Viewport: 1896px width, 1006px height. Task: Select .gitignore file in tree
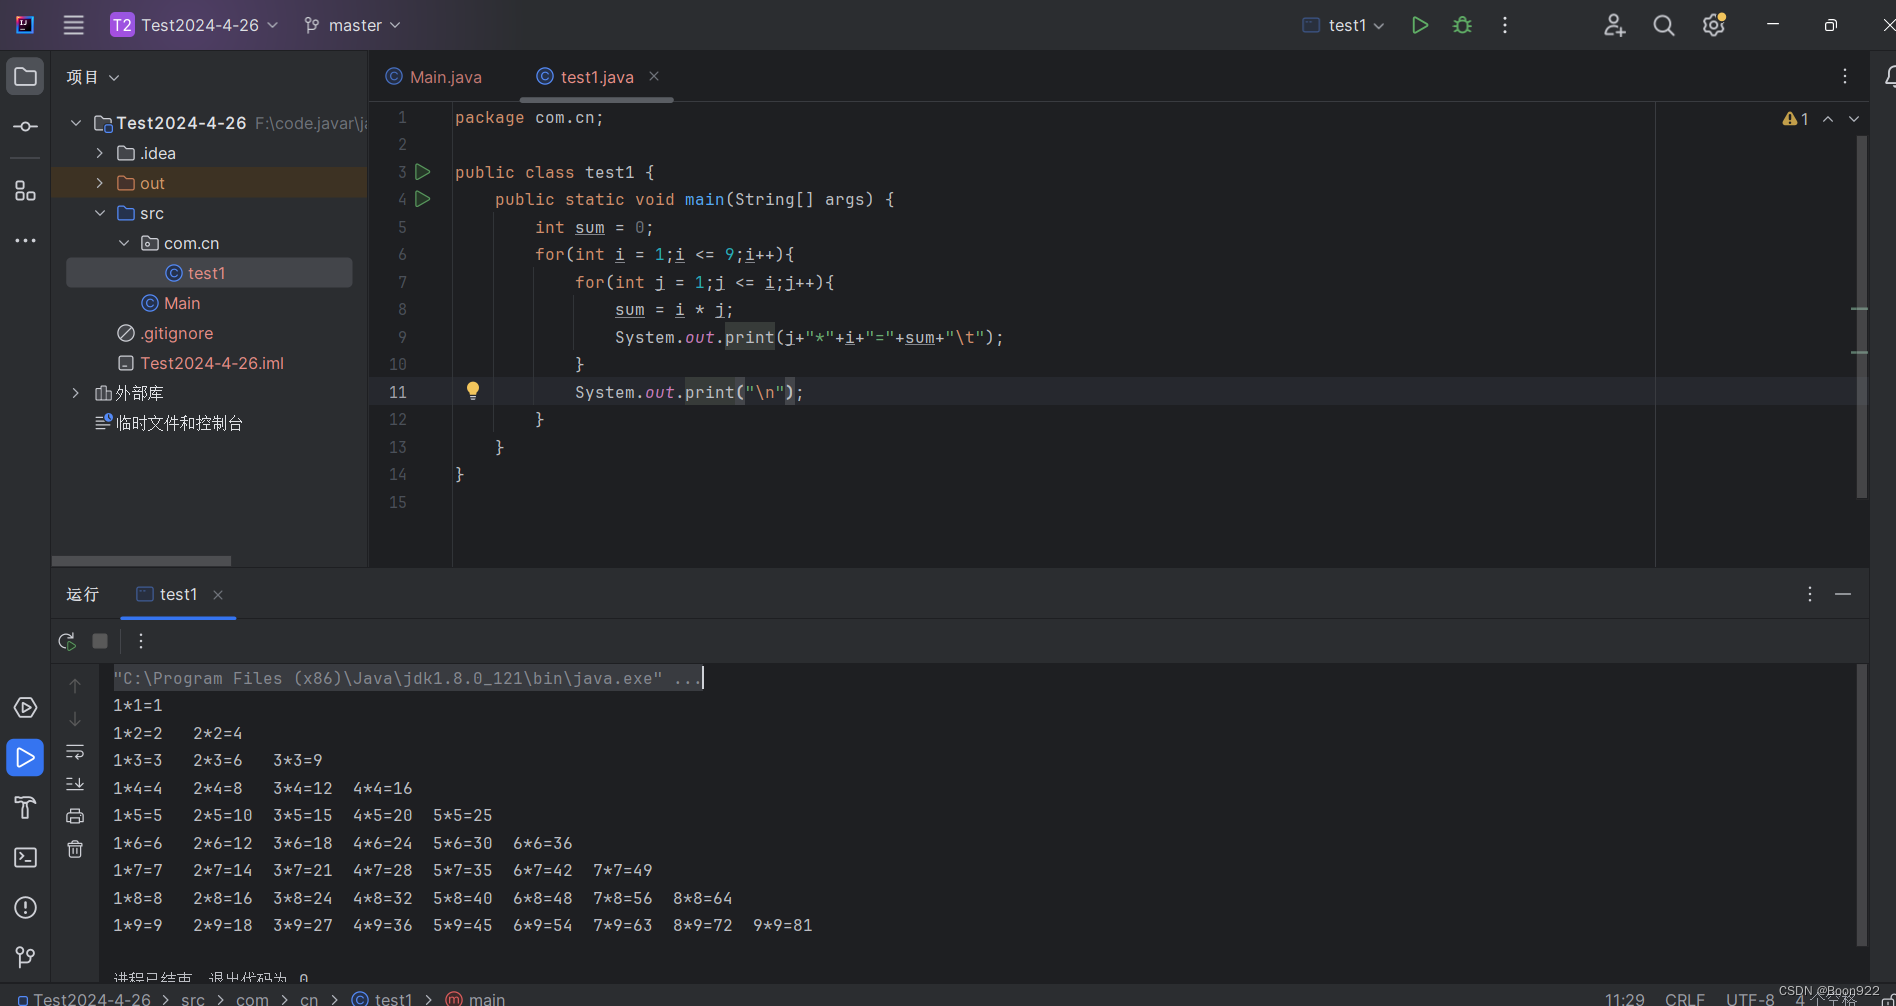[166, 333]
